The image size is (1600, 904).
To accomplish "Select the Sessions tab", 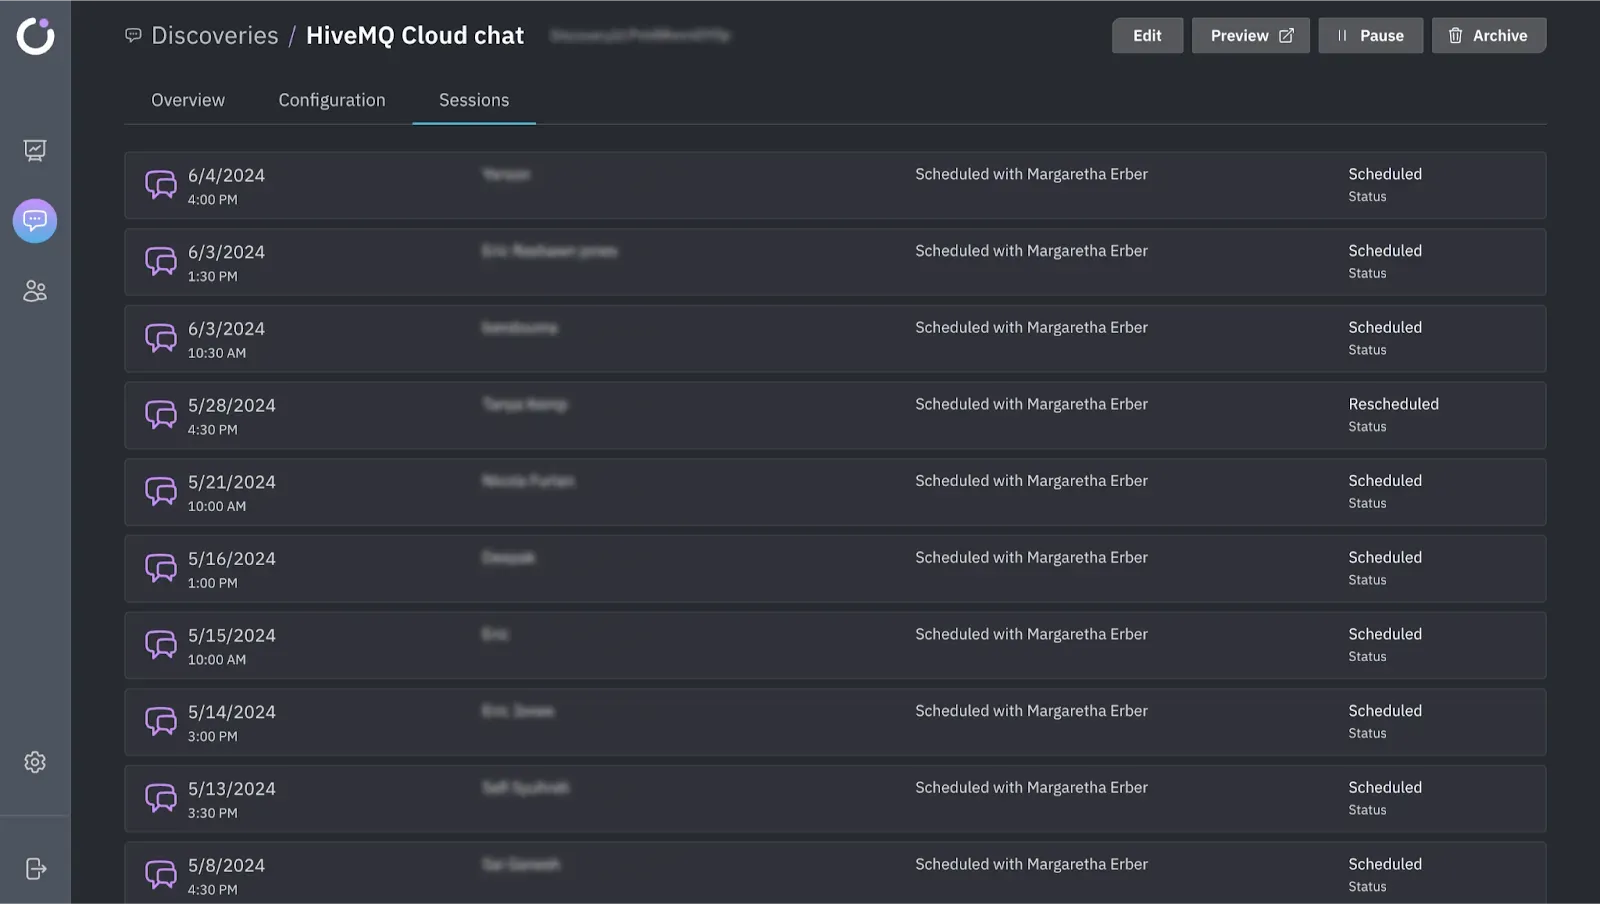I will (x=473, y=99).
